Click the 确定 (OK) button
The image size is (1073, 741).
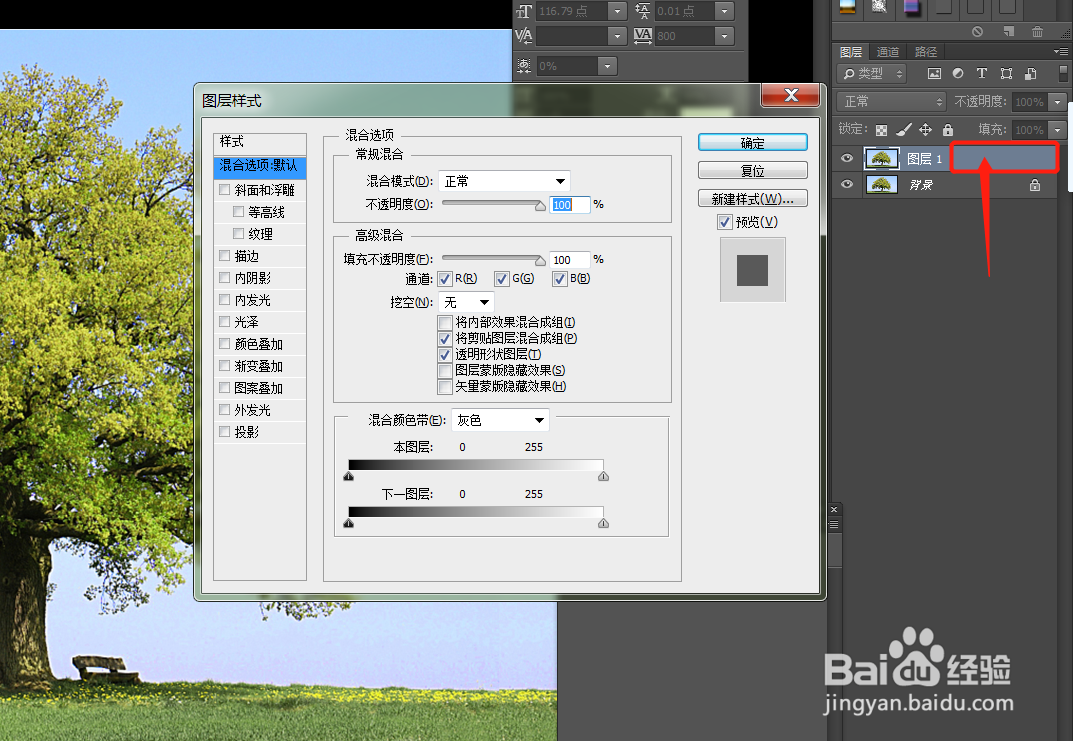(752, 142)
